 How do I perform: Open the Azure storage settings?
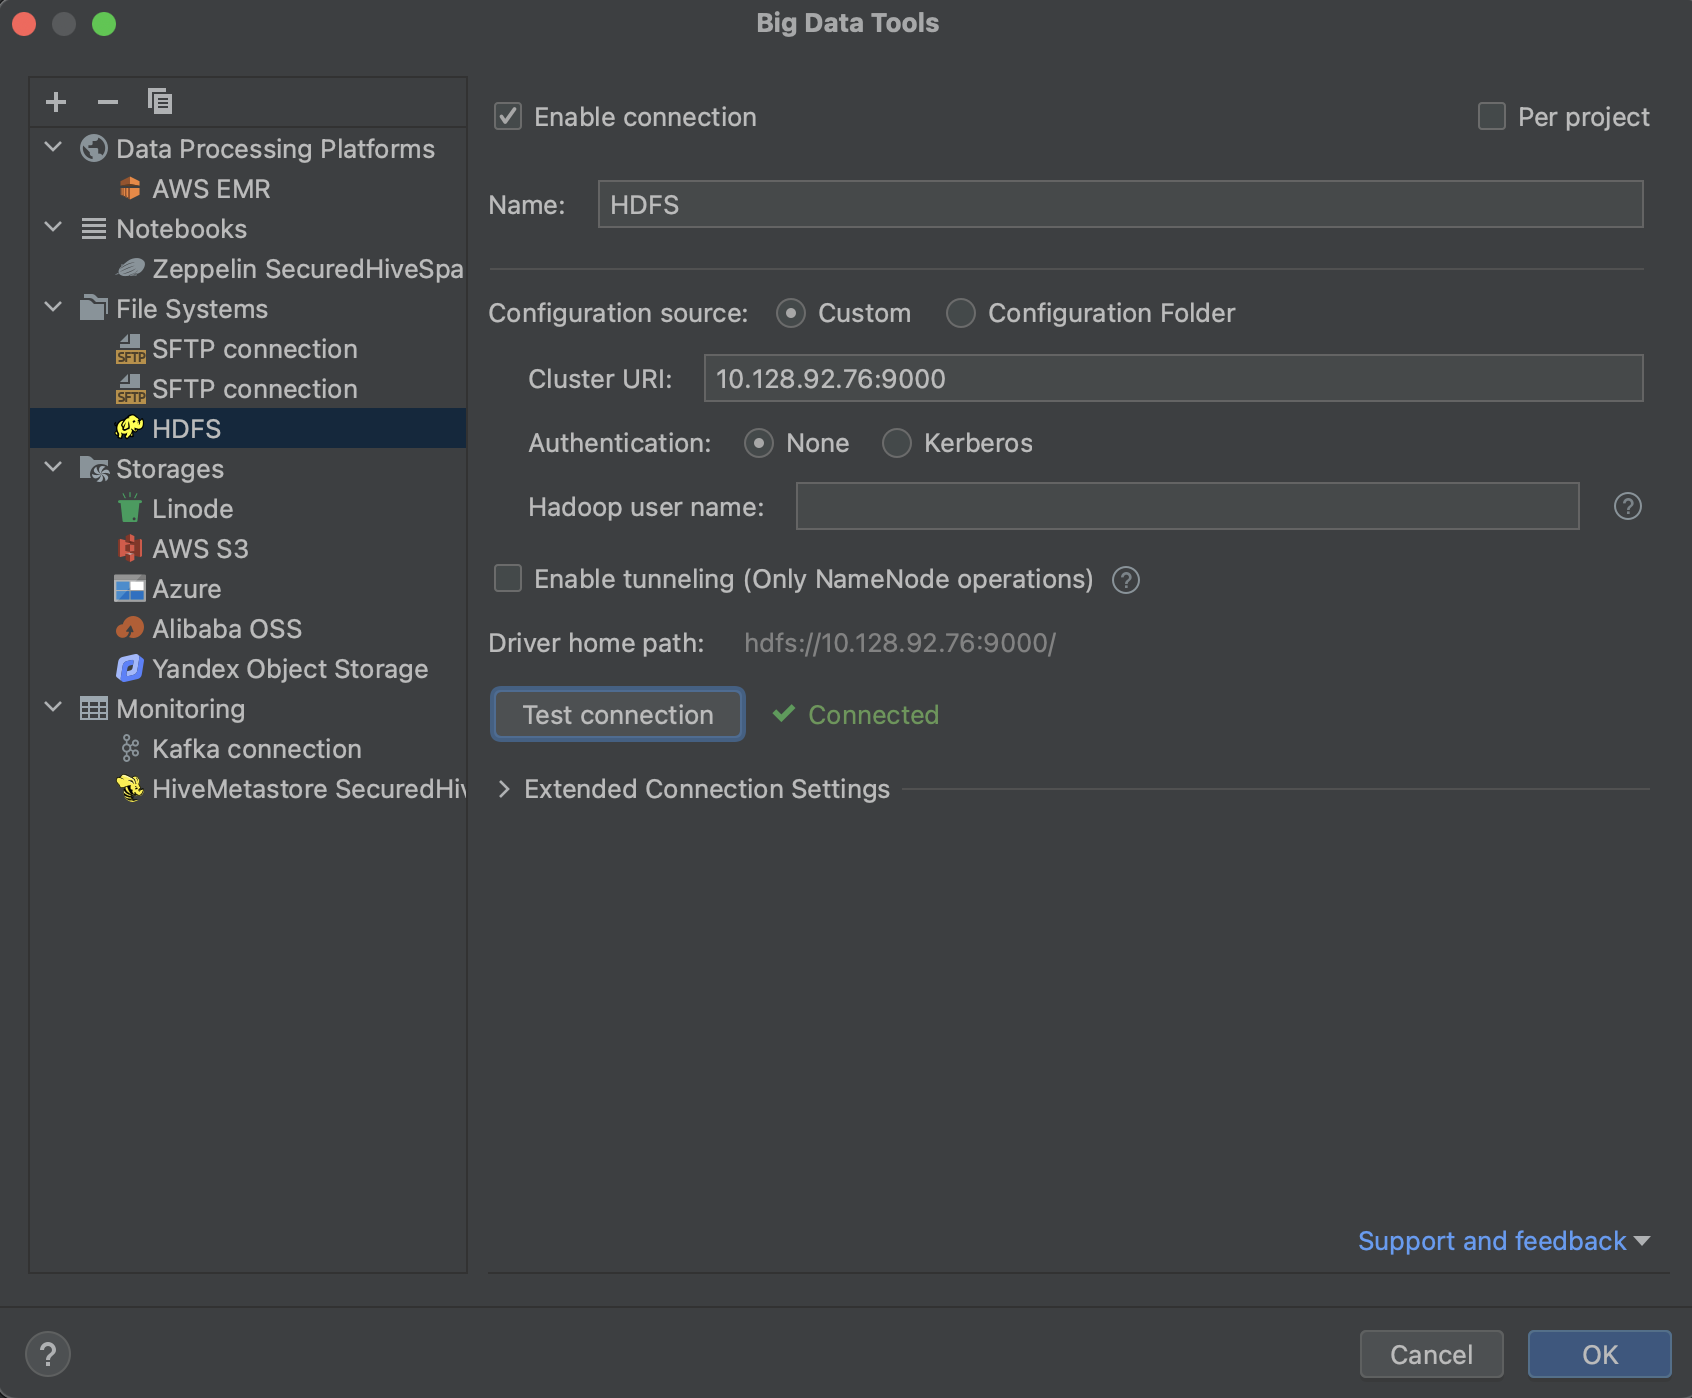point(187,588)
